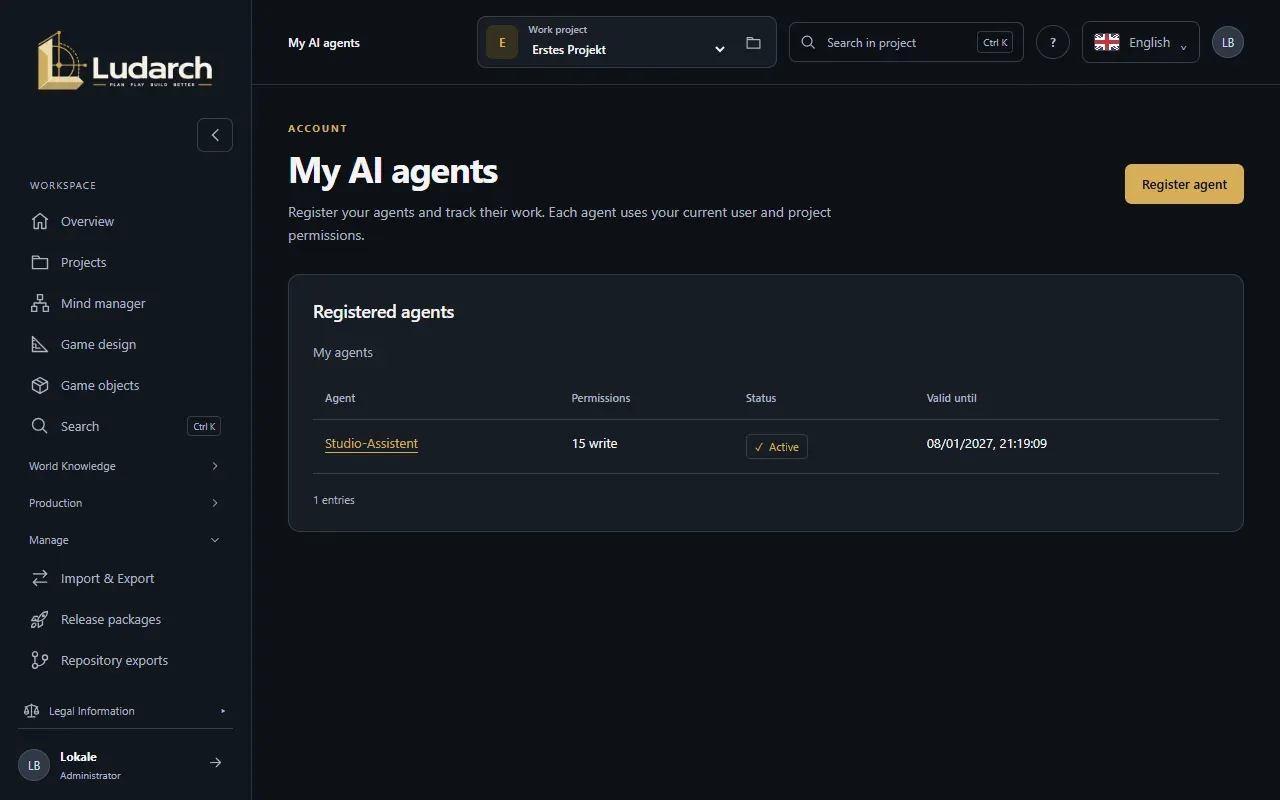The image size is (1280, 800).
Task: Click the Release packages rocket icon
Action: tap(40, 619)
